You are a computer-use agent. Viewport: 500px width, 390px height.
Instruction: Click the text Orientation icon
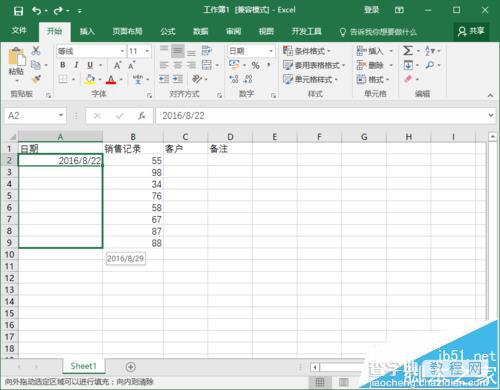click(x=197, y=79)
